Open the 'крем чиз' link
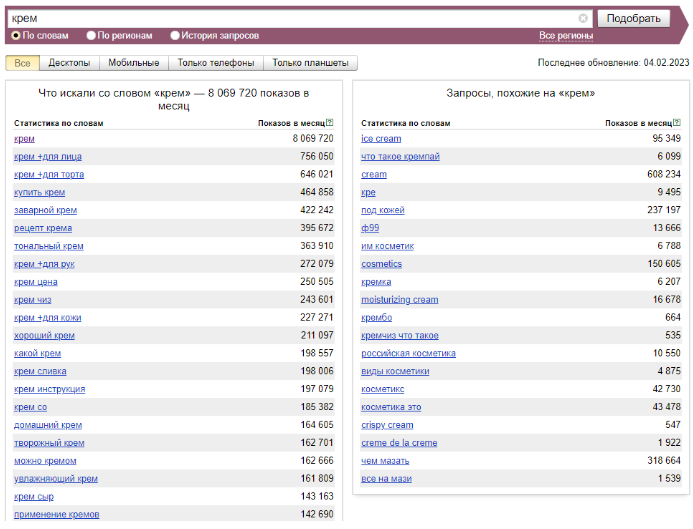Image resolution: width=693 pixels, height=529 pixels. click(33, 300)
